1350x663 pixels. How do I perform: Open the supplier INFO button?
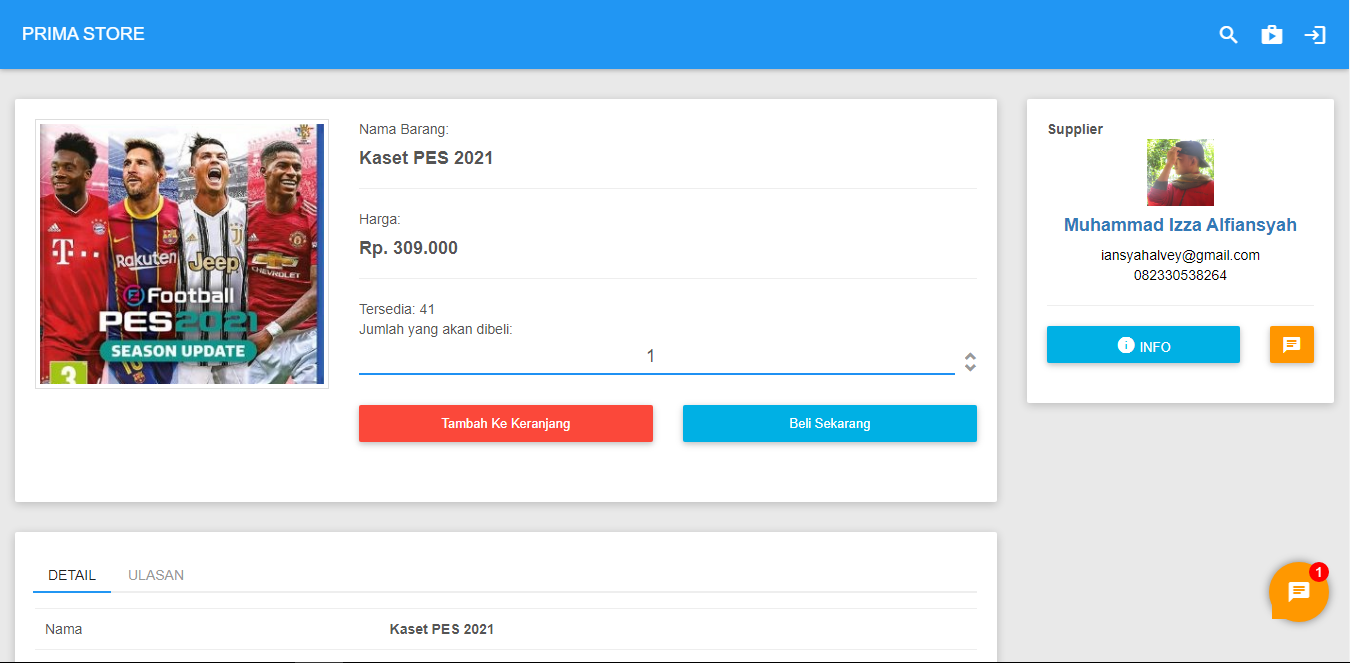coord(1143,345)
